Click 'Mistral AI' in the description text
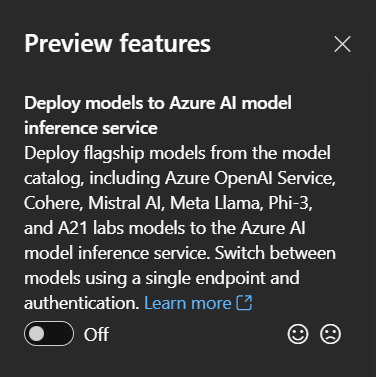The height and width of the screenshot is (377, 376). click(x=124, y=203)
